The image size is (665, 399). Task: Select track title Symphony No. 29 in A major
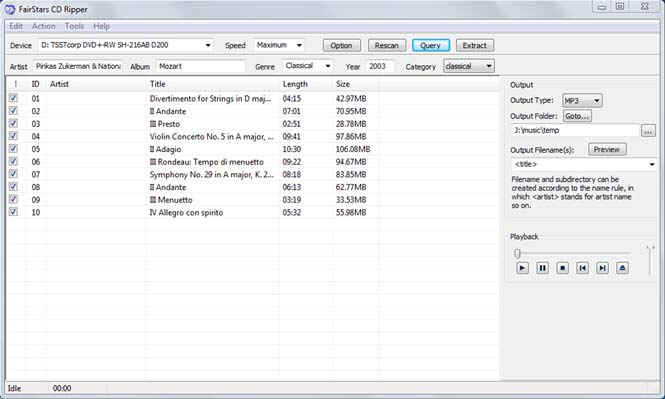[x=212, y=174]
